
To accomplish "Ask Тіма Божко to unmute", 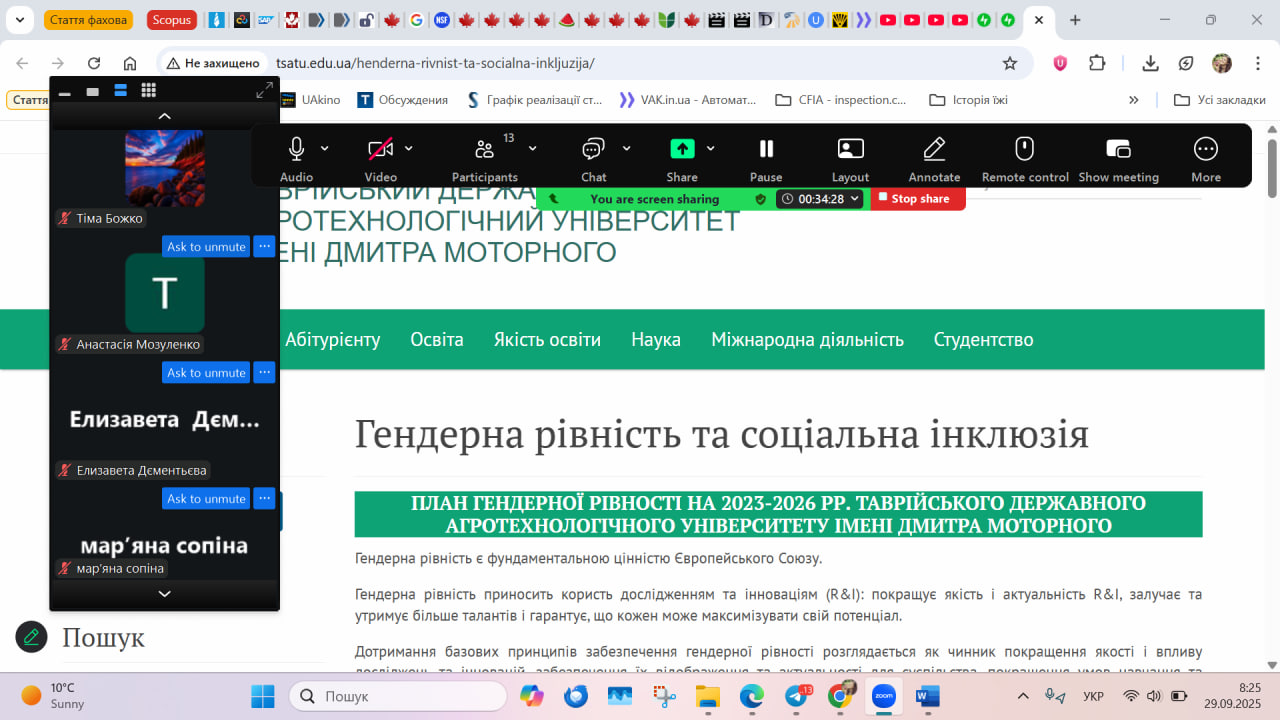I will (206, 247).
